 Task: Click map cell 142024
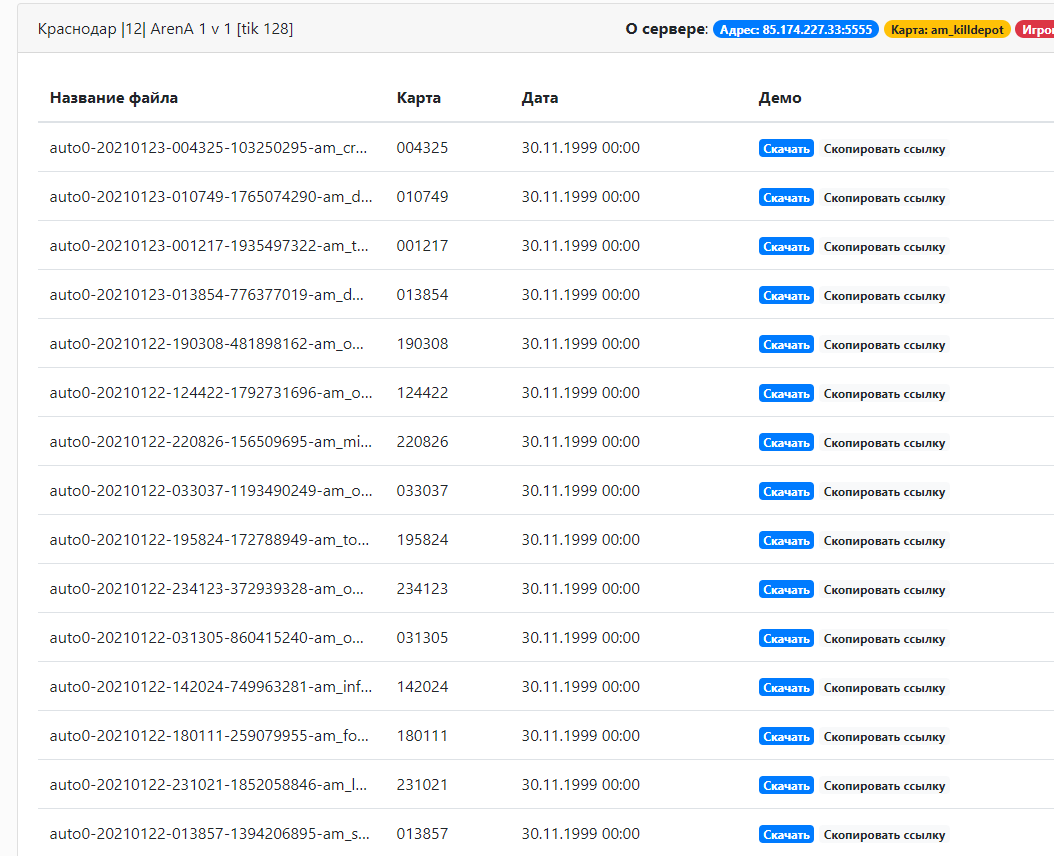(422, 688)
